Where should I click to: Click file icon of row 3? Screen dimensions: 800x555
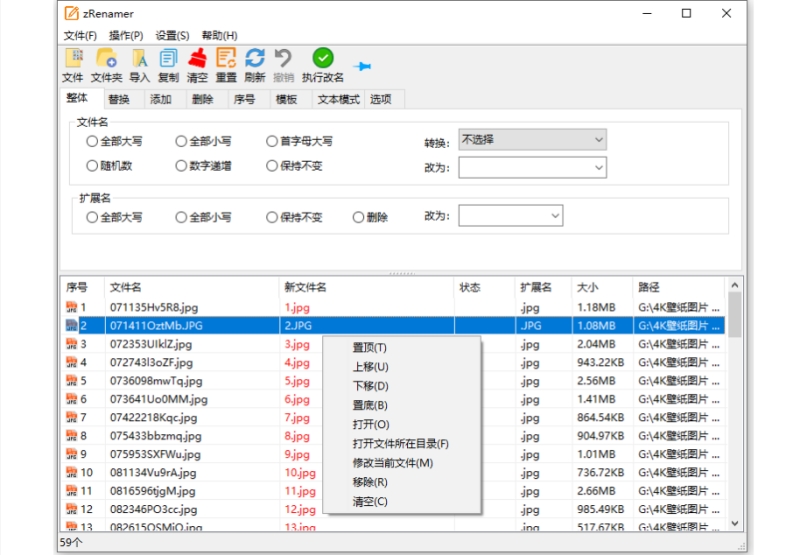point(71,344)
